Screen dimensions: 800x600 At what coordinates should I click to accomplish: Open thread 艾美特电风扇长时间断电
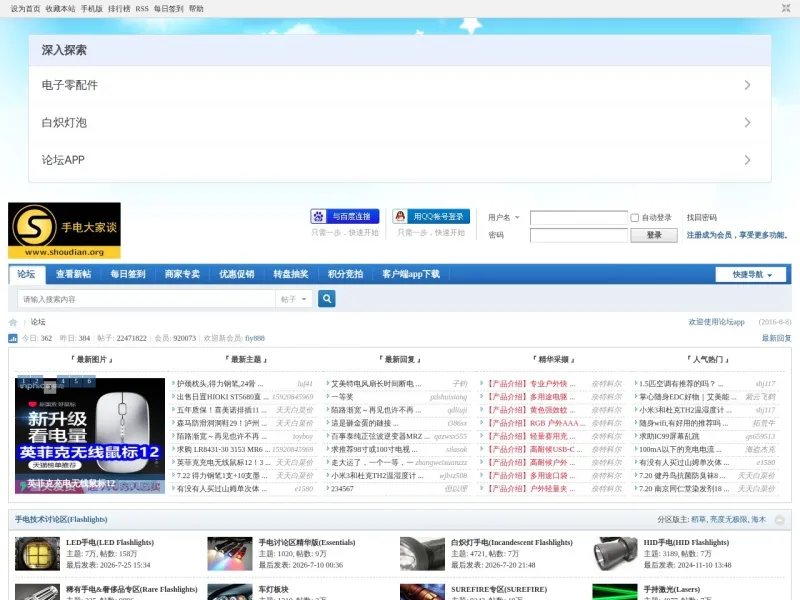(x=376, y=384)
